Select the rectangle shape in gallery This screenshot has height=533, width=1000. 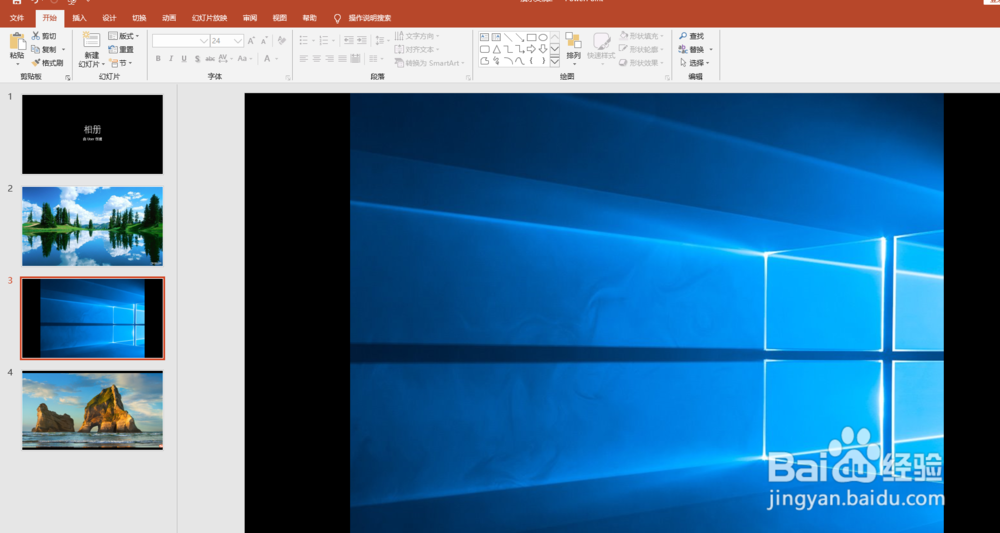tap(531, 37)
